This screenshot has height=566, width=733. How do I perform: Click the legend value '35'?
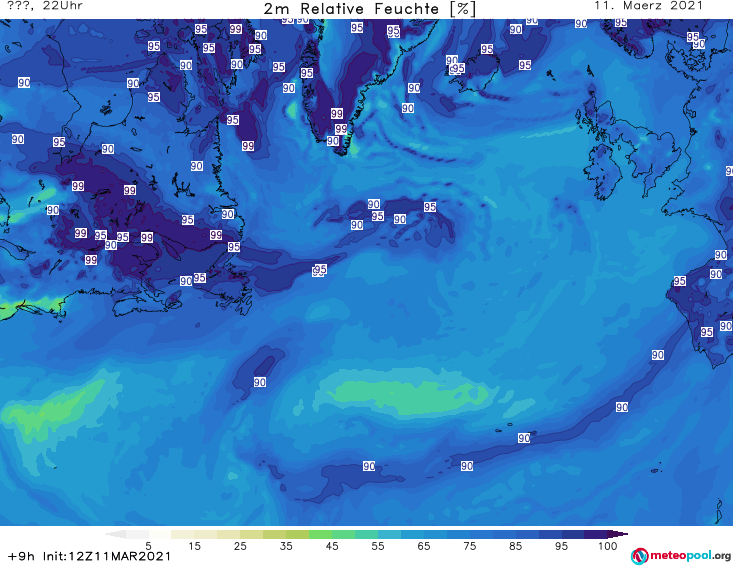[286, 546]
